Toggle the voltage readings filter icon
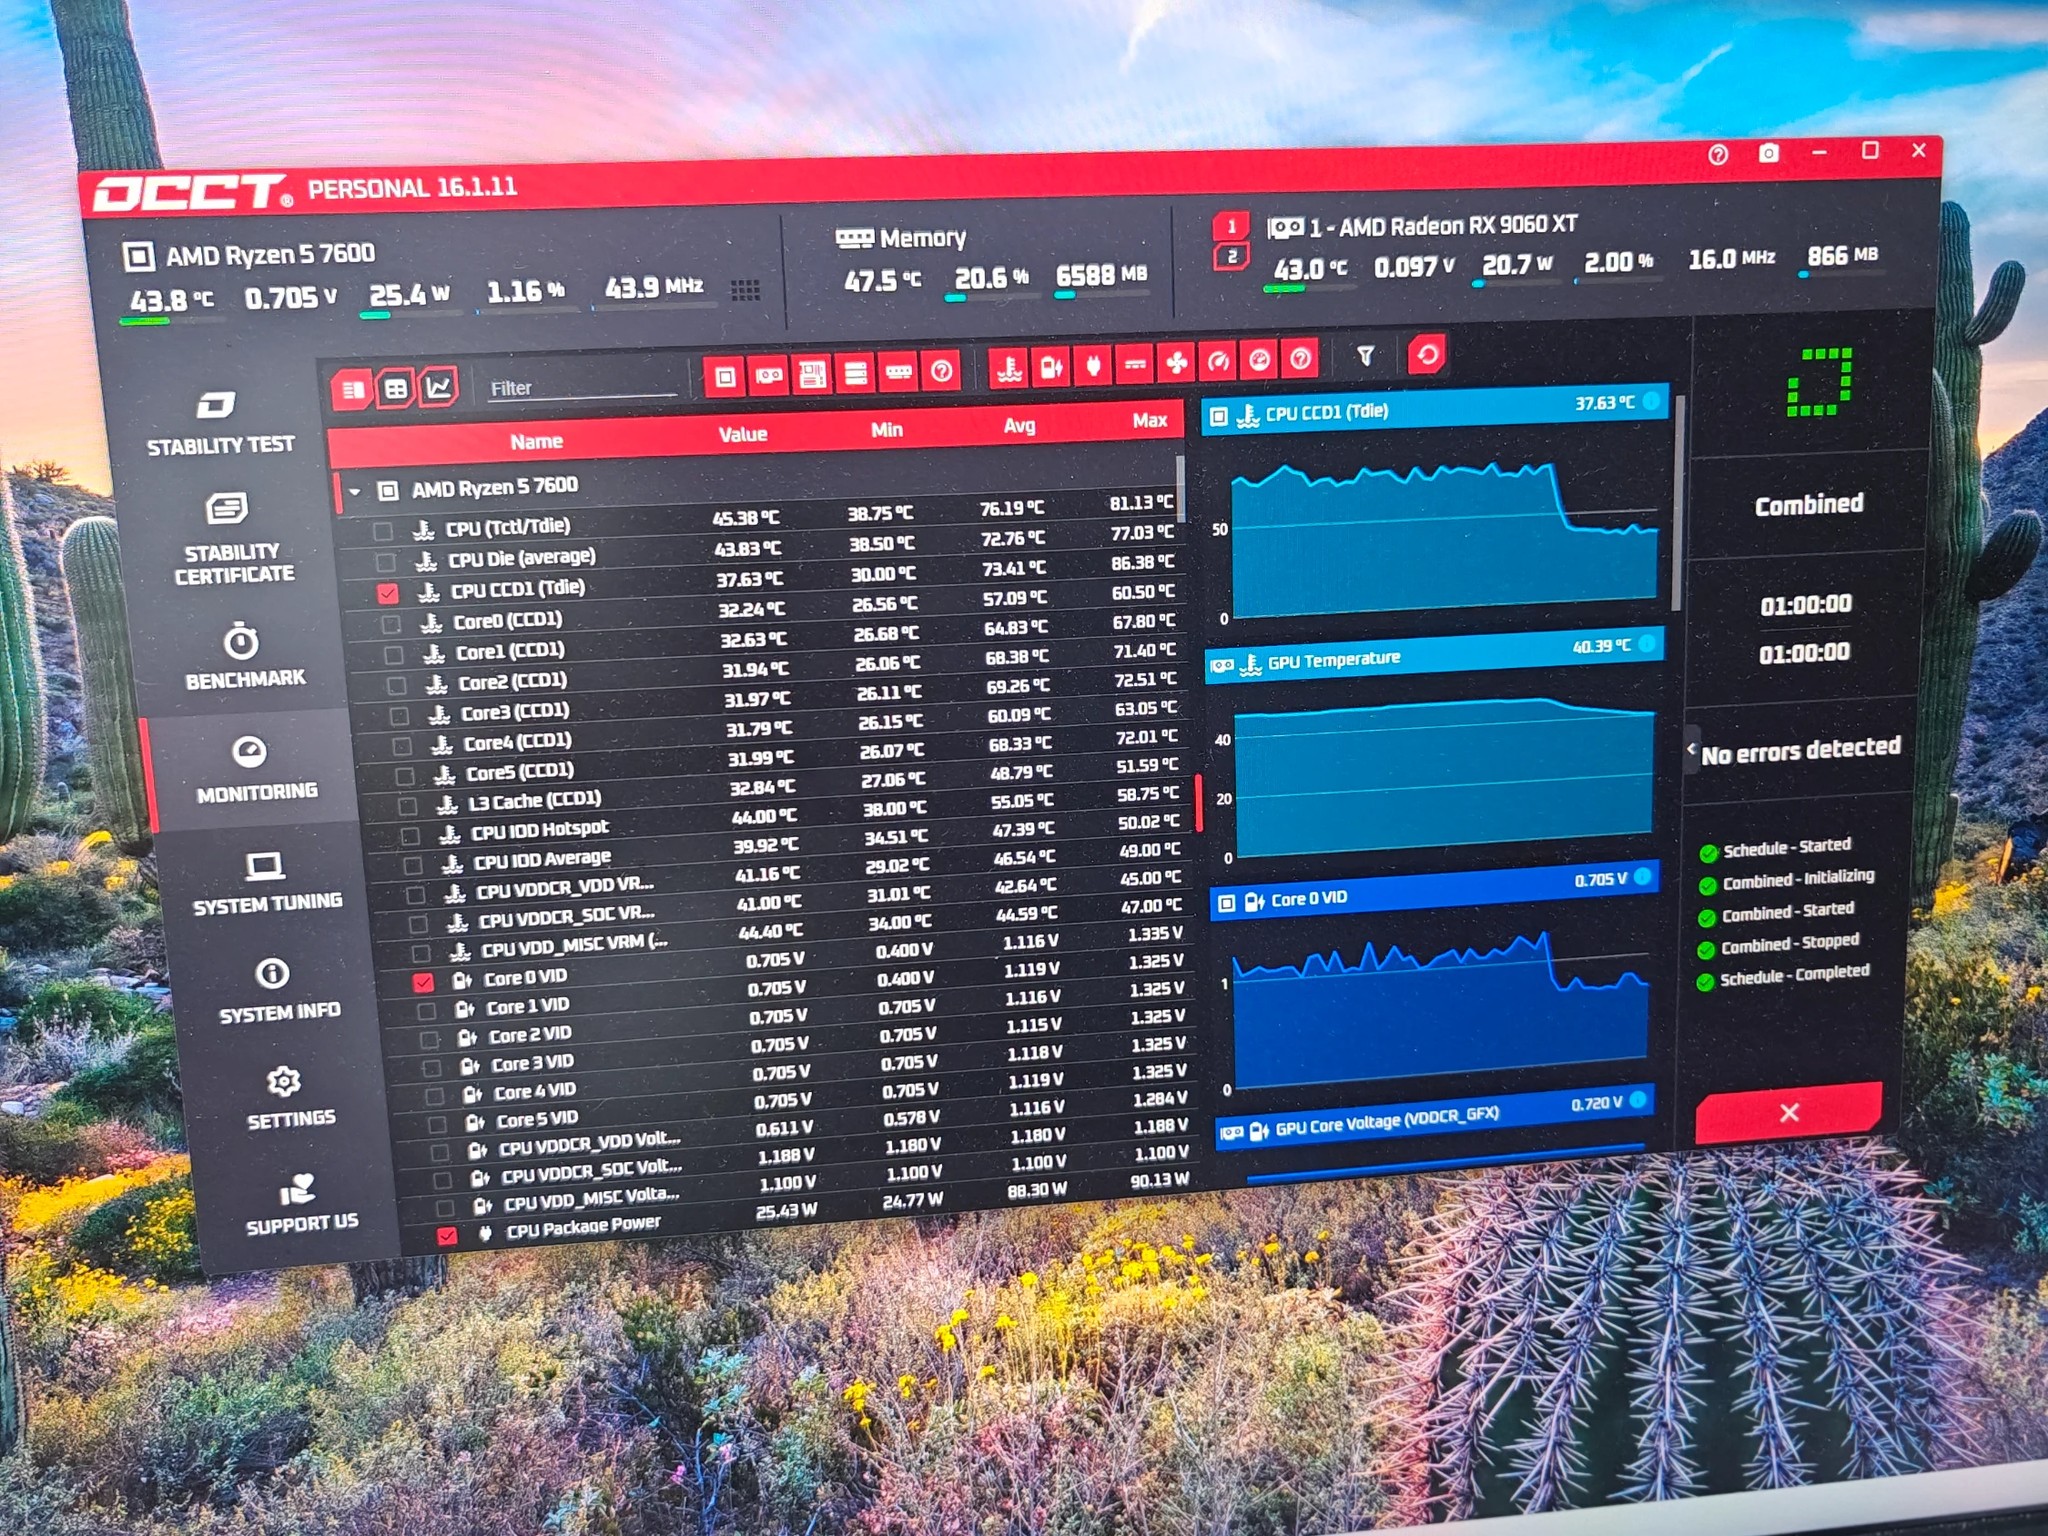Viewport: 2048px width, 1536px height. click(x=1051, y=367)
